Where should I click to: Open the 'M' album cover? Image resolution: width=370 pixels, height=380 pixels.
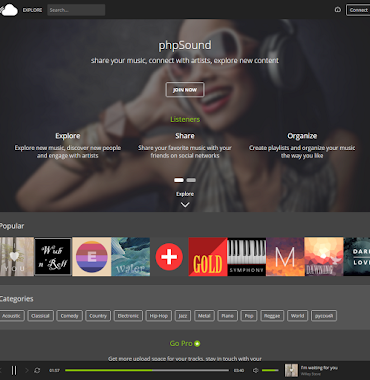(x=285, y=257)
